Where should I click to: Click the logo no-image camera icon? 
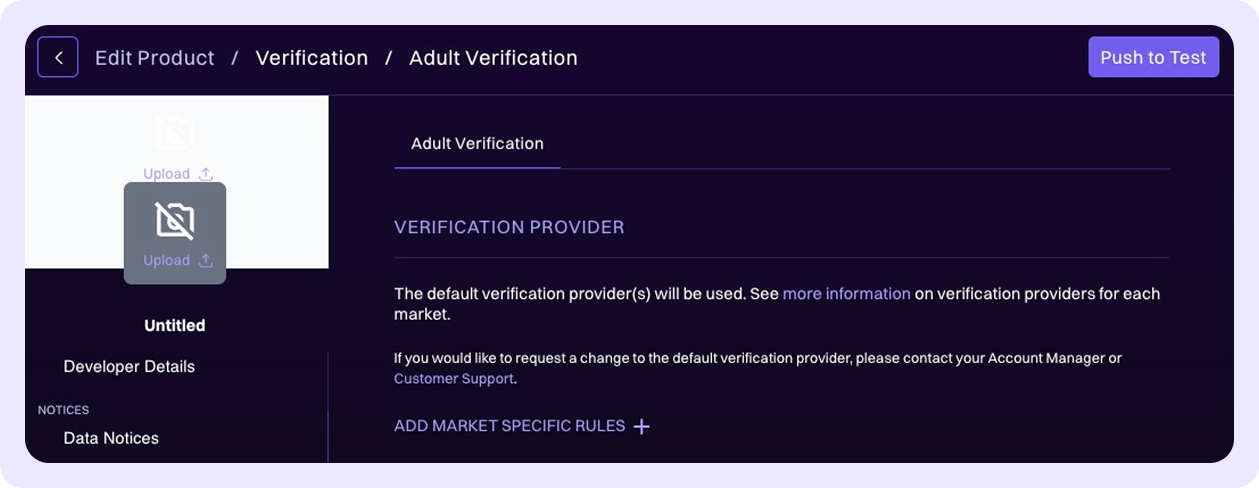175,220
